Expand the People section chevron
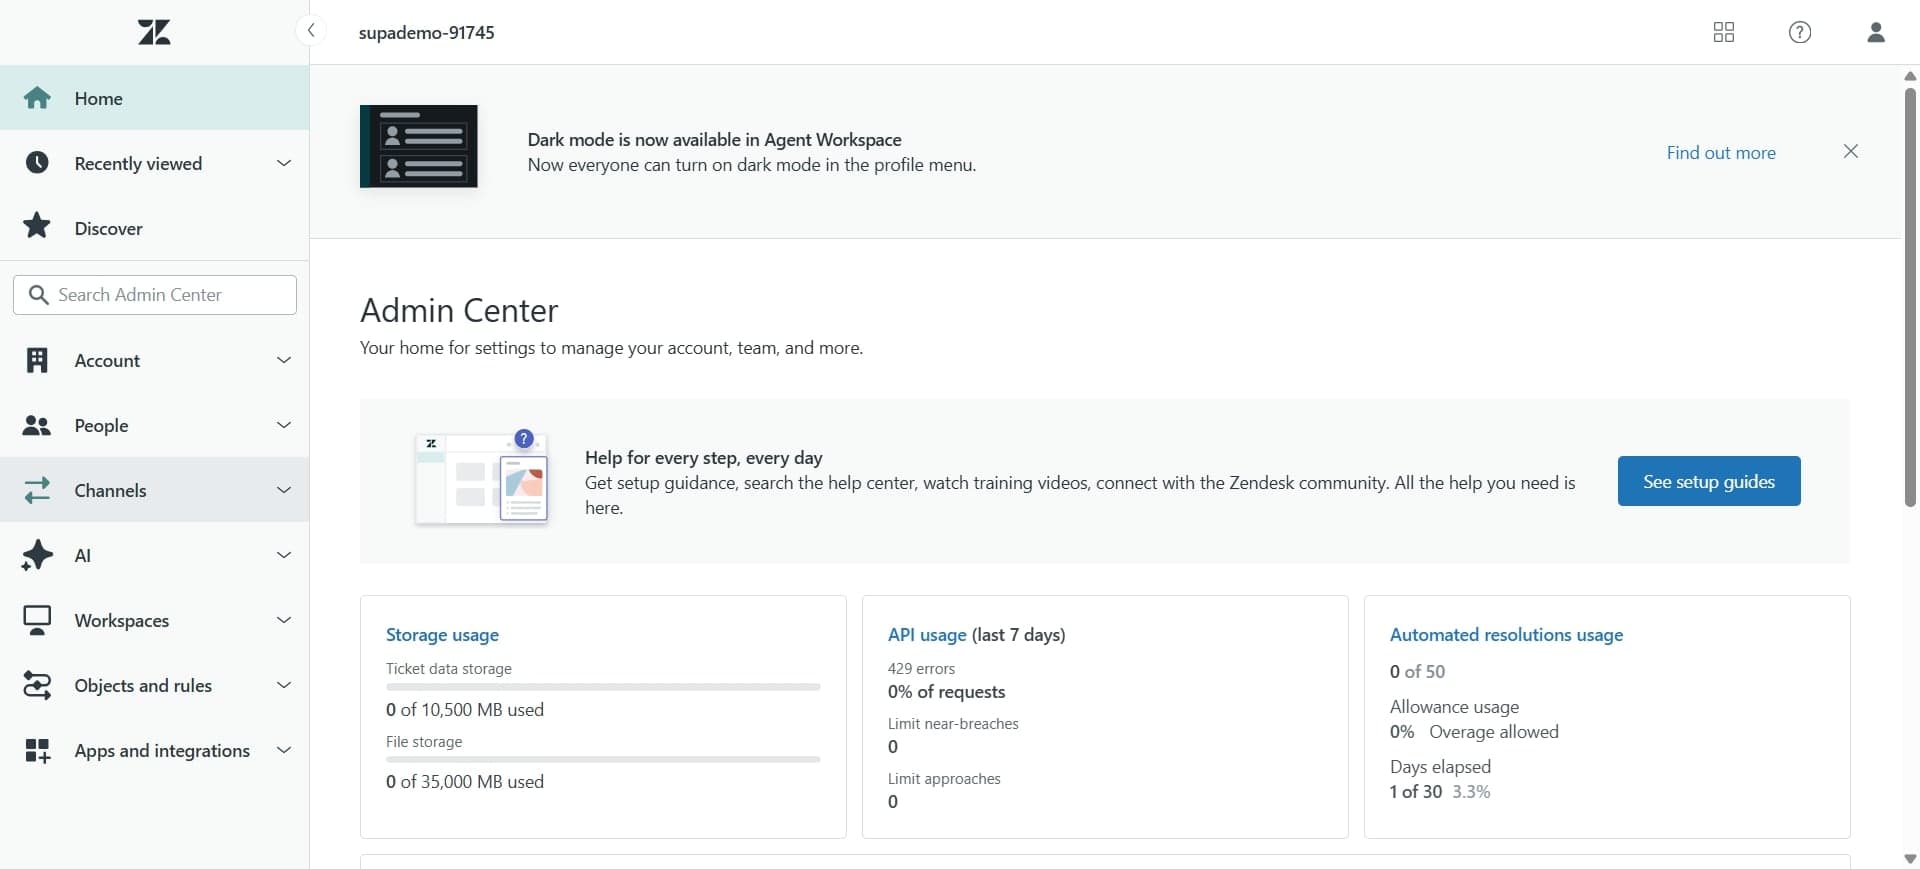 click(283, 425)
